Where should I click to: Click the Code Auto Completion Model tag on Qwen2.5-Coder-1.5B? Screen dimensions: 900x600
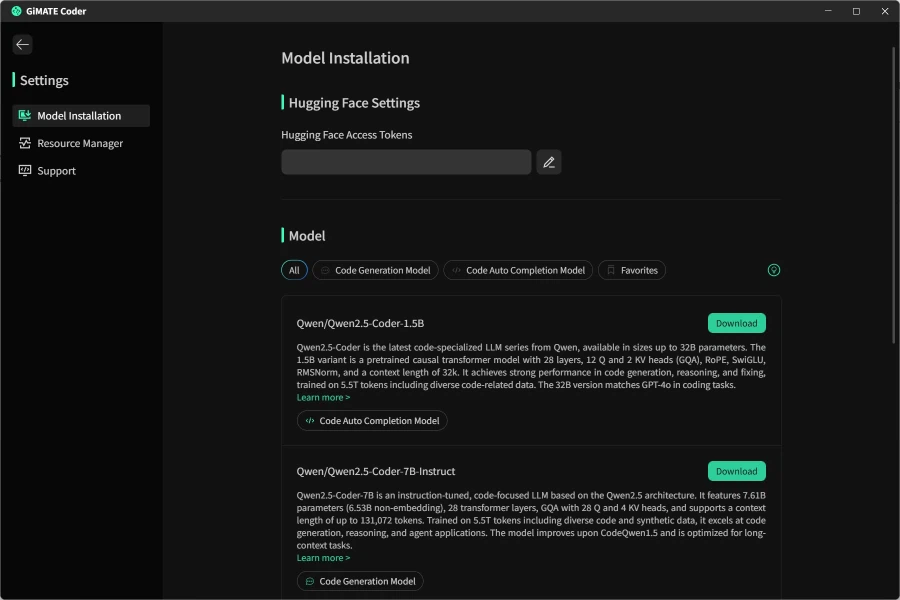click(372, 421)
